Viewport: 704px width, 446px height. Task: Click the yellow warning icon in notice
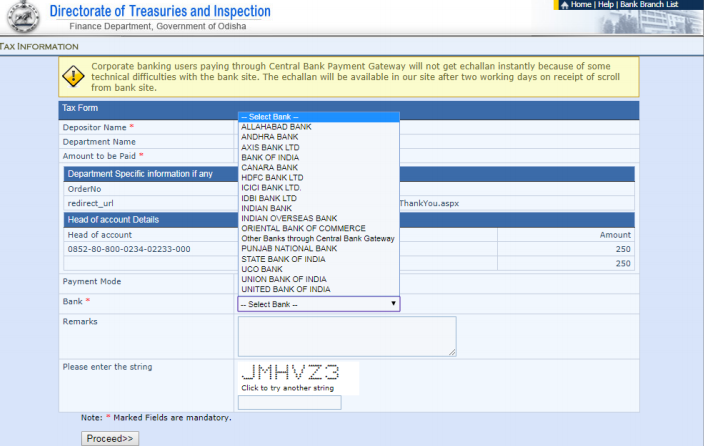coord(73,76)
